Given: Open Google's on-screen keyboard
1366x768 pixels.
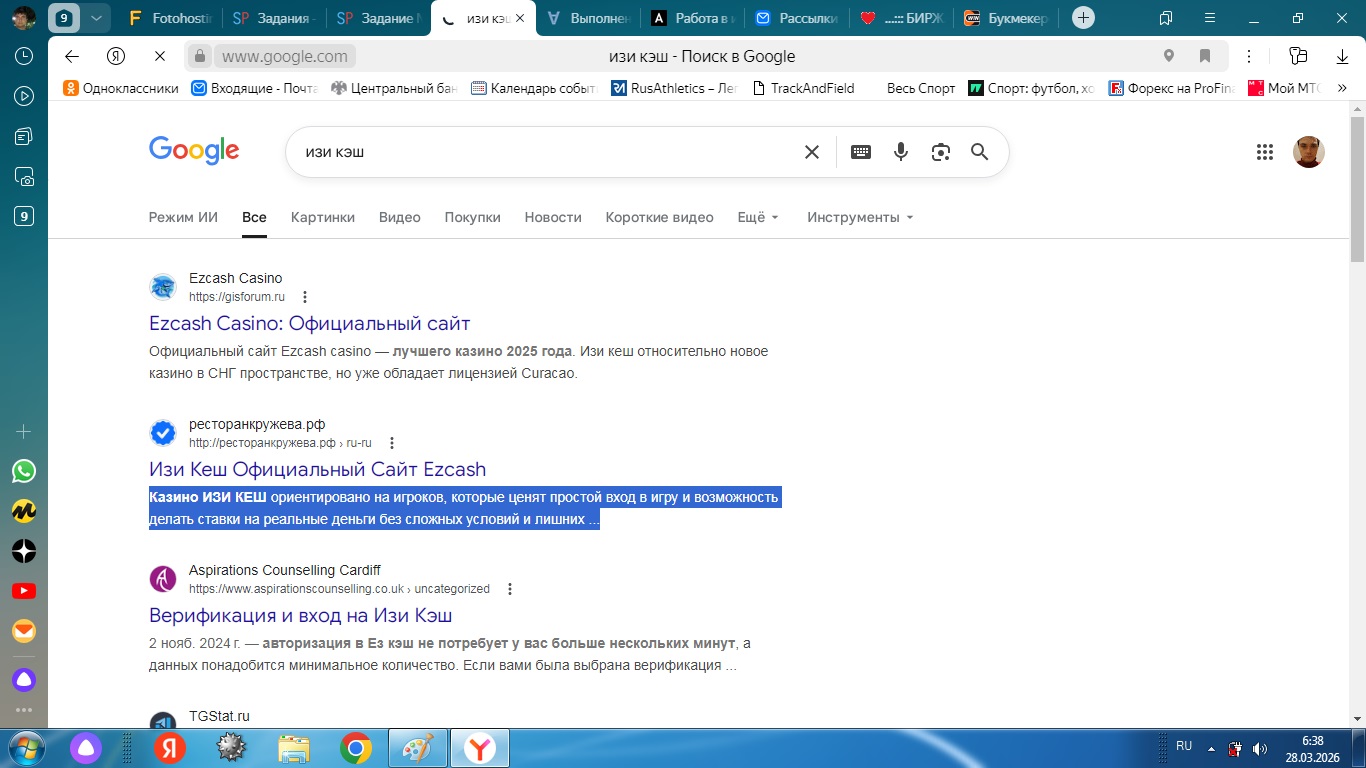Looking at the screenshot, I should pos(861,152).
